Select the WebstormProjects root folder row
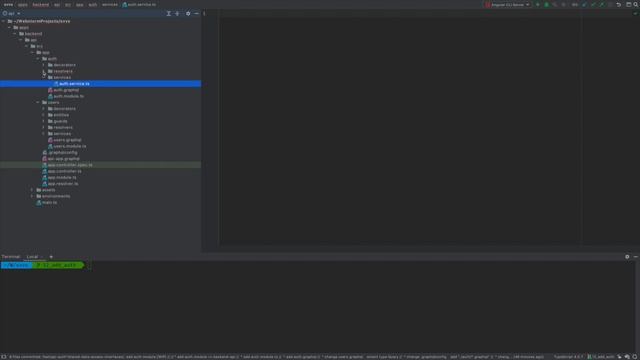The height and width of the screenshot is (360, 640). click(100, 21)
